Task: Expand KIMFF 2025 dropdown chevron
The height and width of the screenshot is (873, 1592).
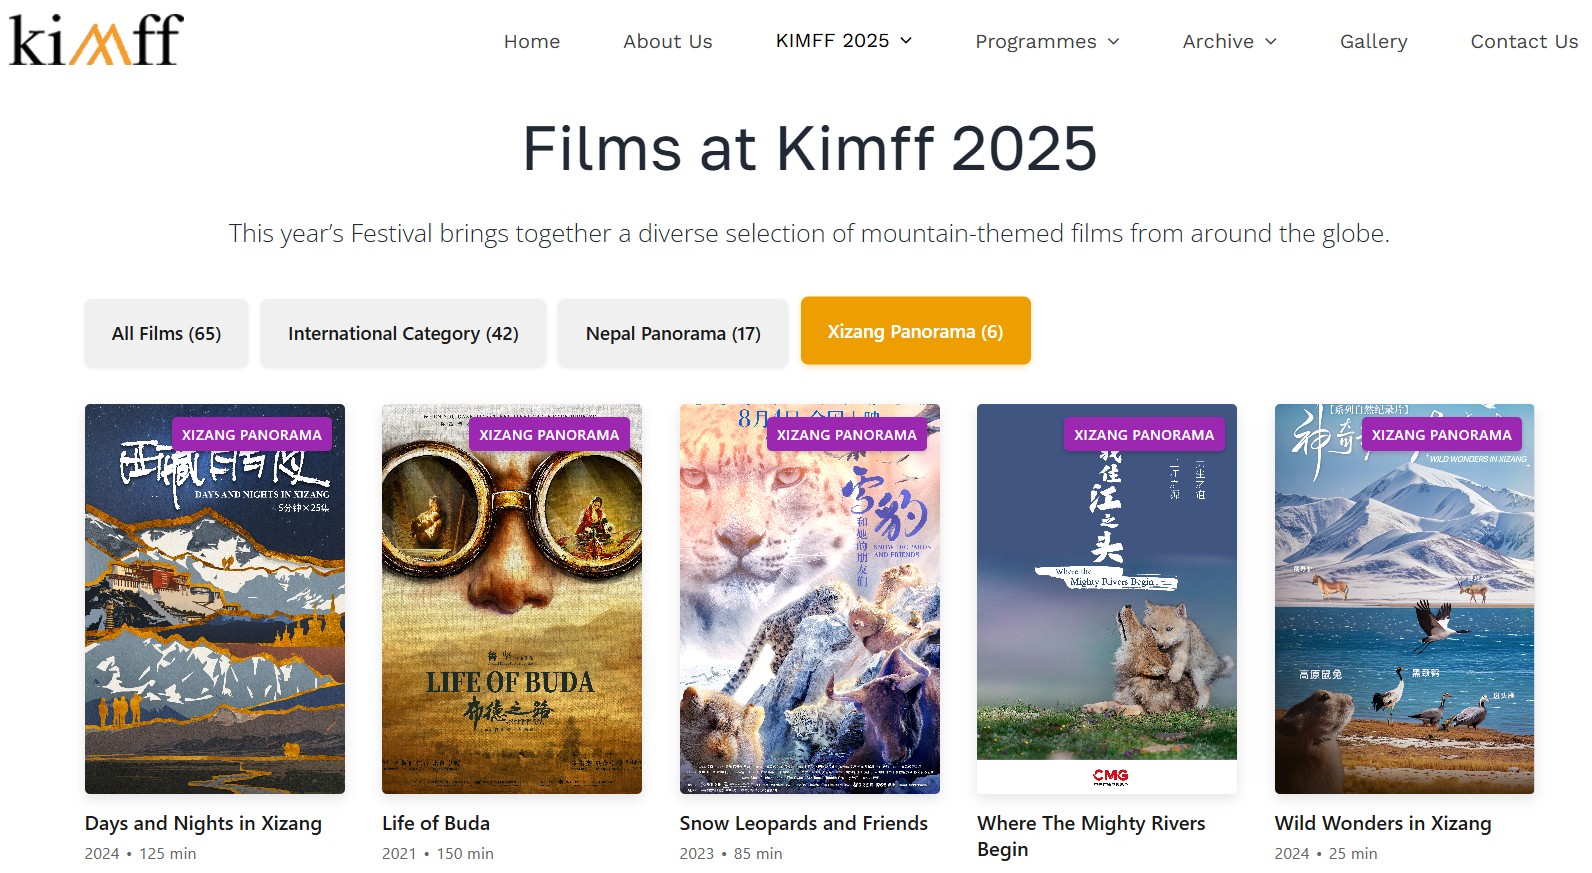Action: pos(906,41)
